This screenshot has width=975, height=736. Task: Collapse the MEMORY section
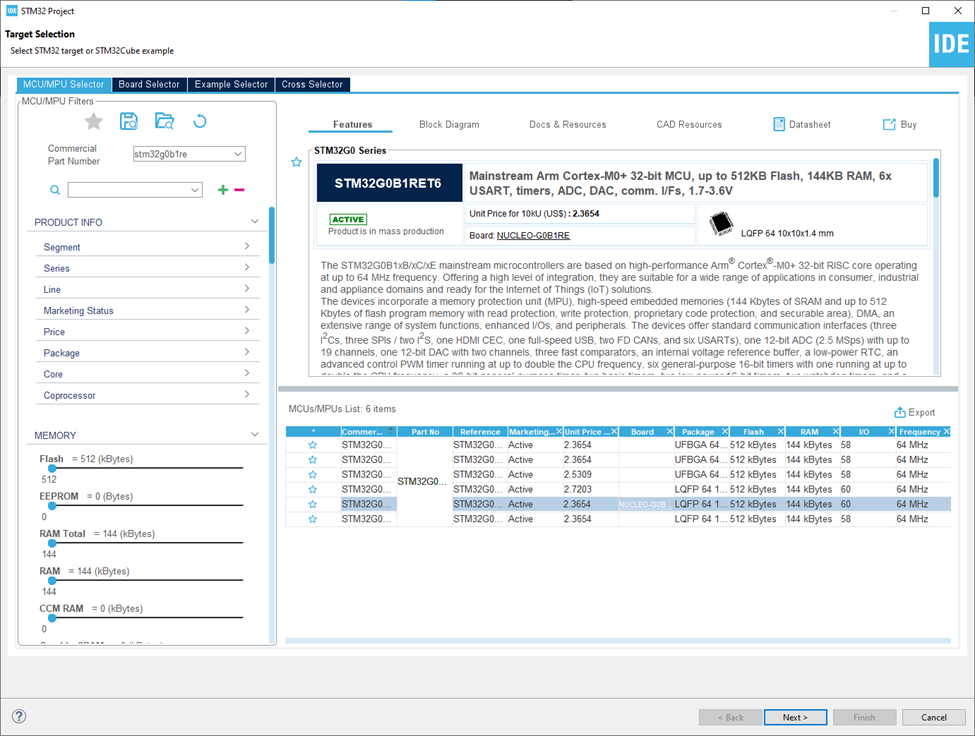pyautogui.click(x=254, y=435)
